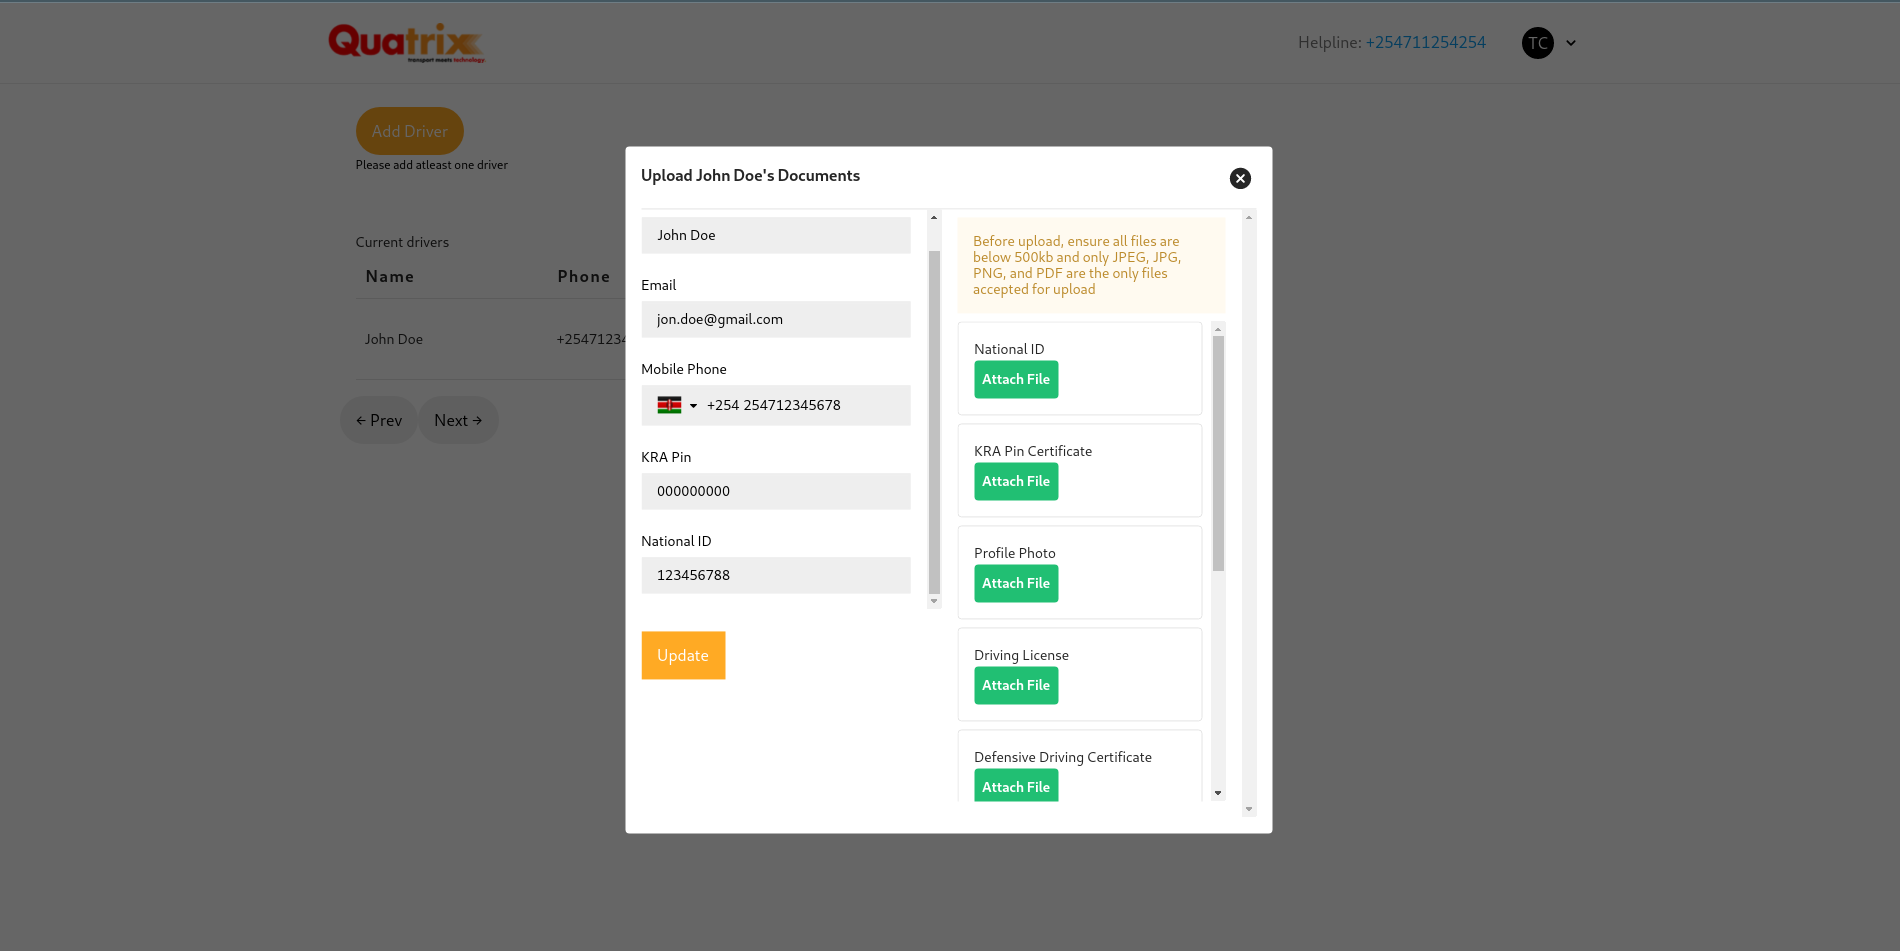Call the helpline number +254711254254
1900x951 pixels.
click(1426, 42)
